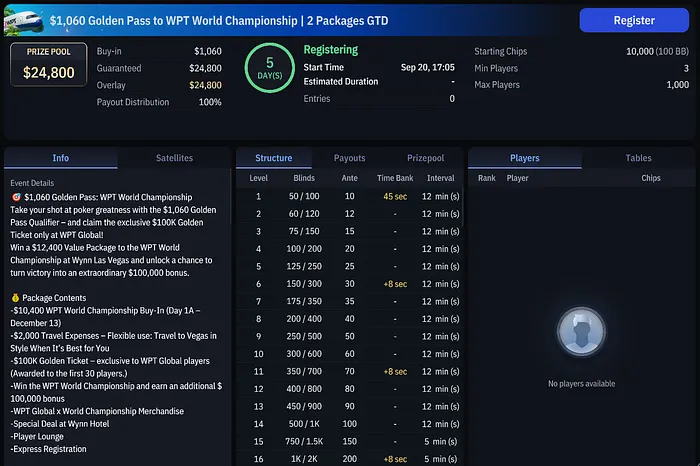This screenshot has height=466, width=700.
Task: Click the 1K / 2K blinds cell
Action: [304, 459]
